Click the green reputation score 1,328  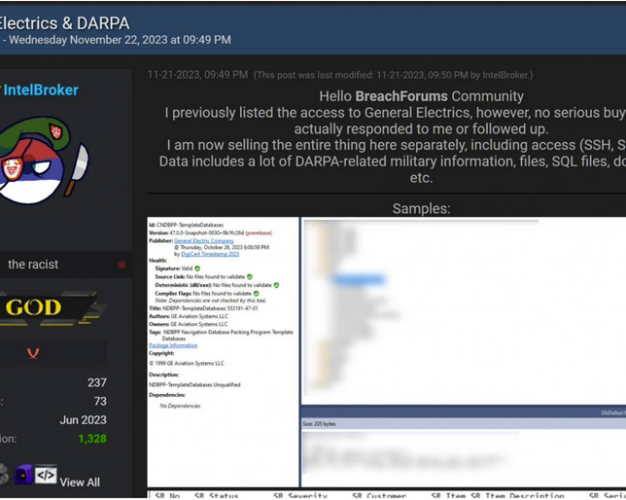pos(93,438)
